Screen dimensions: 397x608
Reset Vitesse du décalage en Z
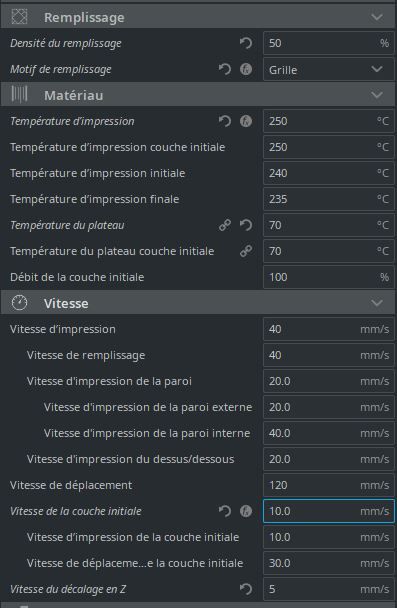tap(246, 589)
